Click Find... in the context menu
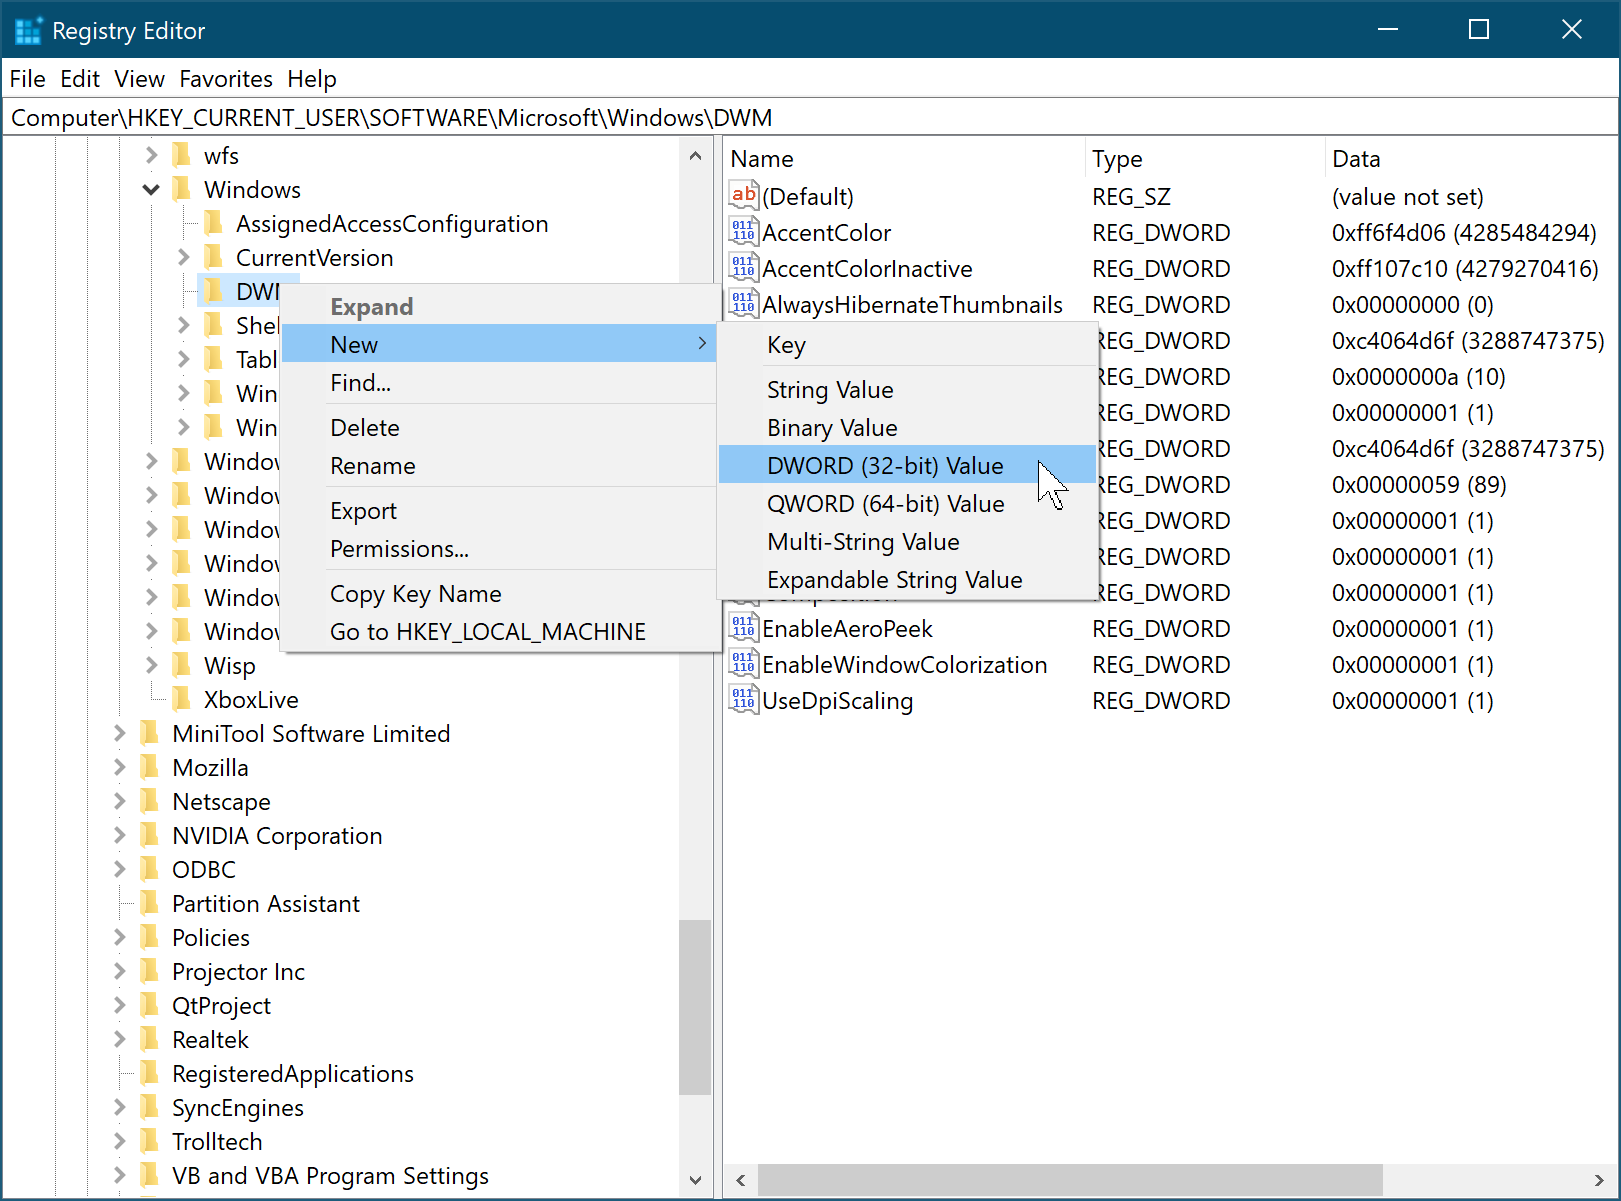The image size is (1621, 1201). point(500,382)
